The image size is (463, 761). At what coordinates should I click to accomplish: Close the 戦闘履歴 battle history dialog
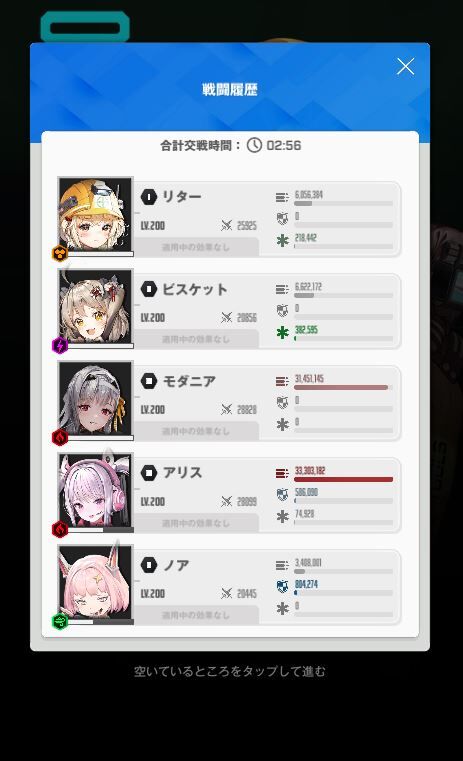coord(405,66)
